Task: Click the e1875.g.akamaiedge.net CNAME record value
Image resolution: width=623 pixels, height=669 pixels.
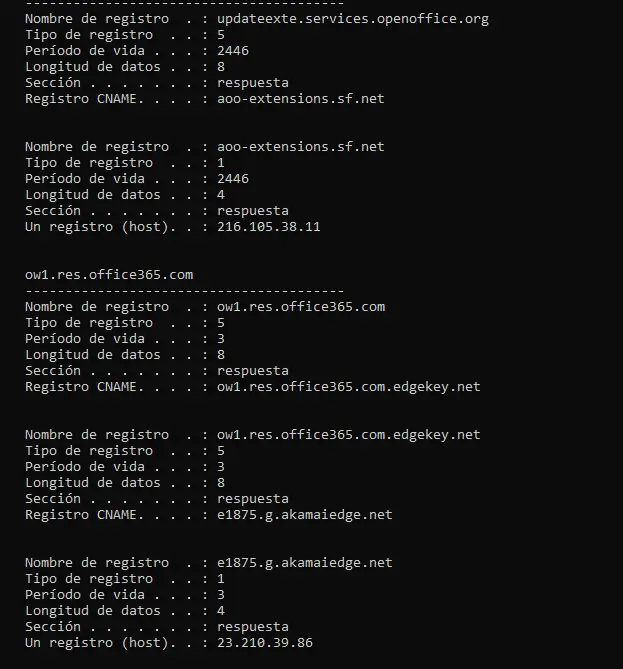Action: coord(304,514)
